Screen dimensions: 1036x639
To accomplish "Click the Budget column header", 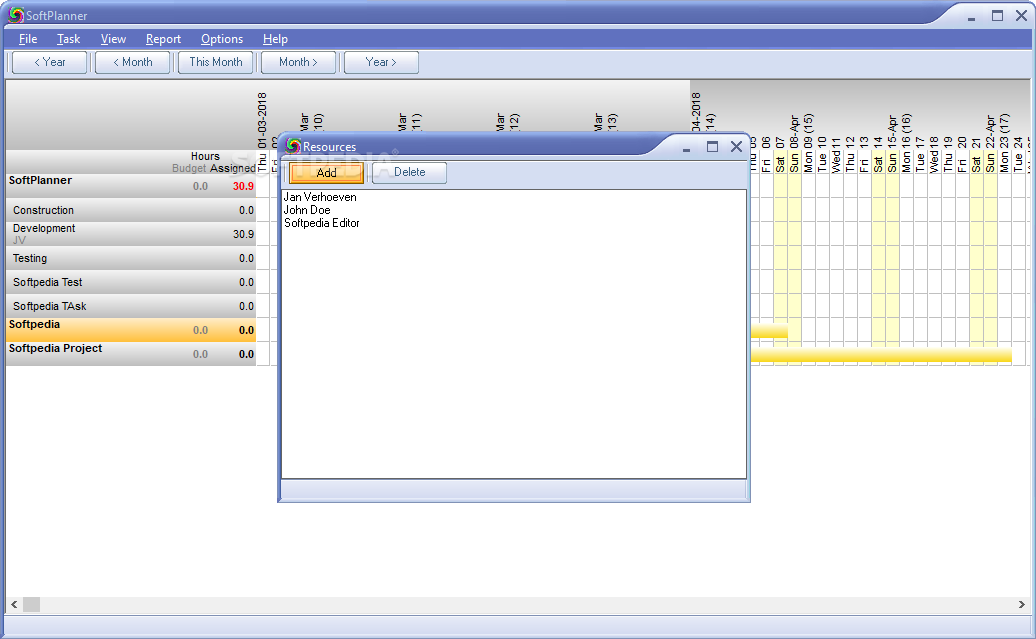I will click(x=189, y=168).
